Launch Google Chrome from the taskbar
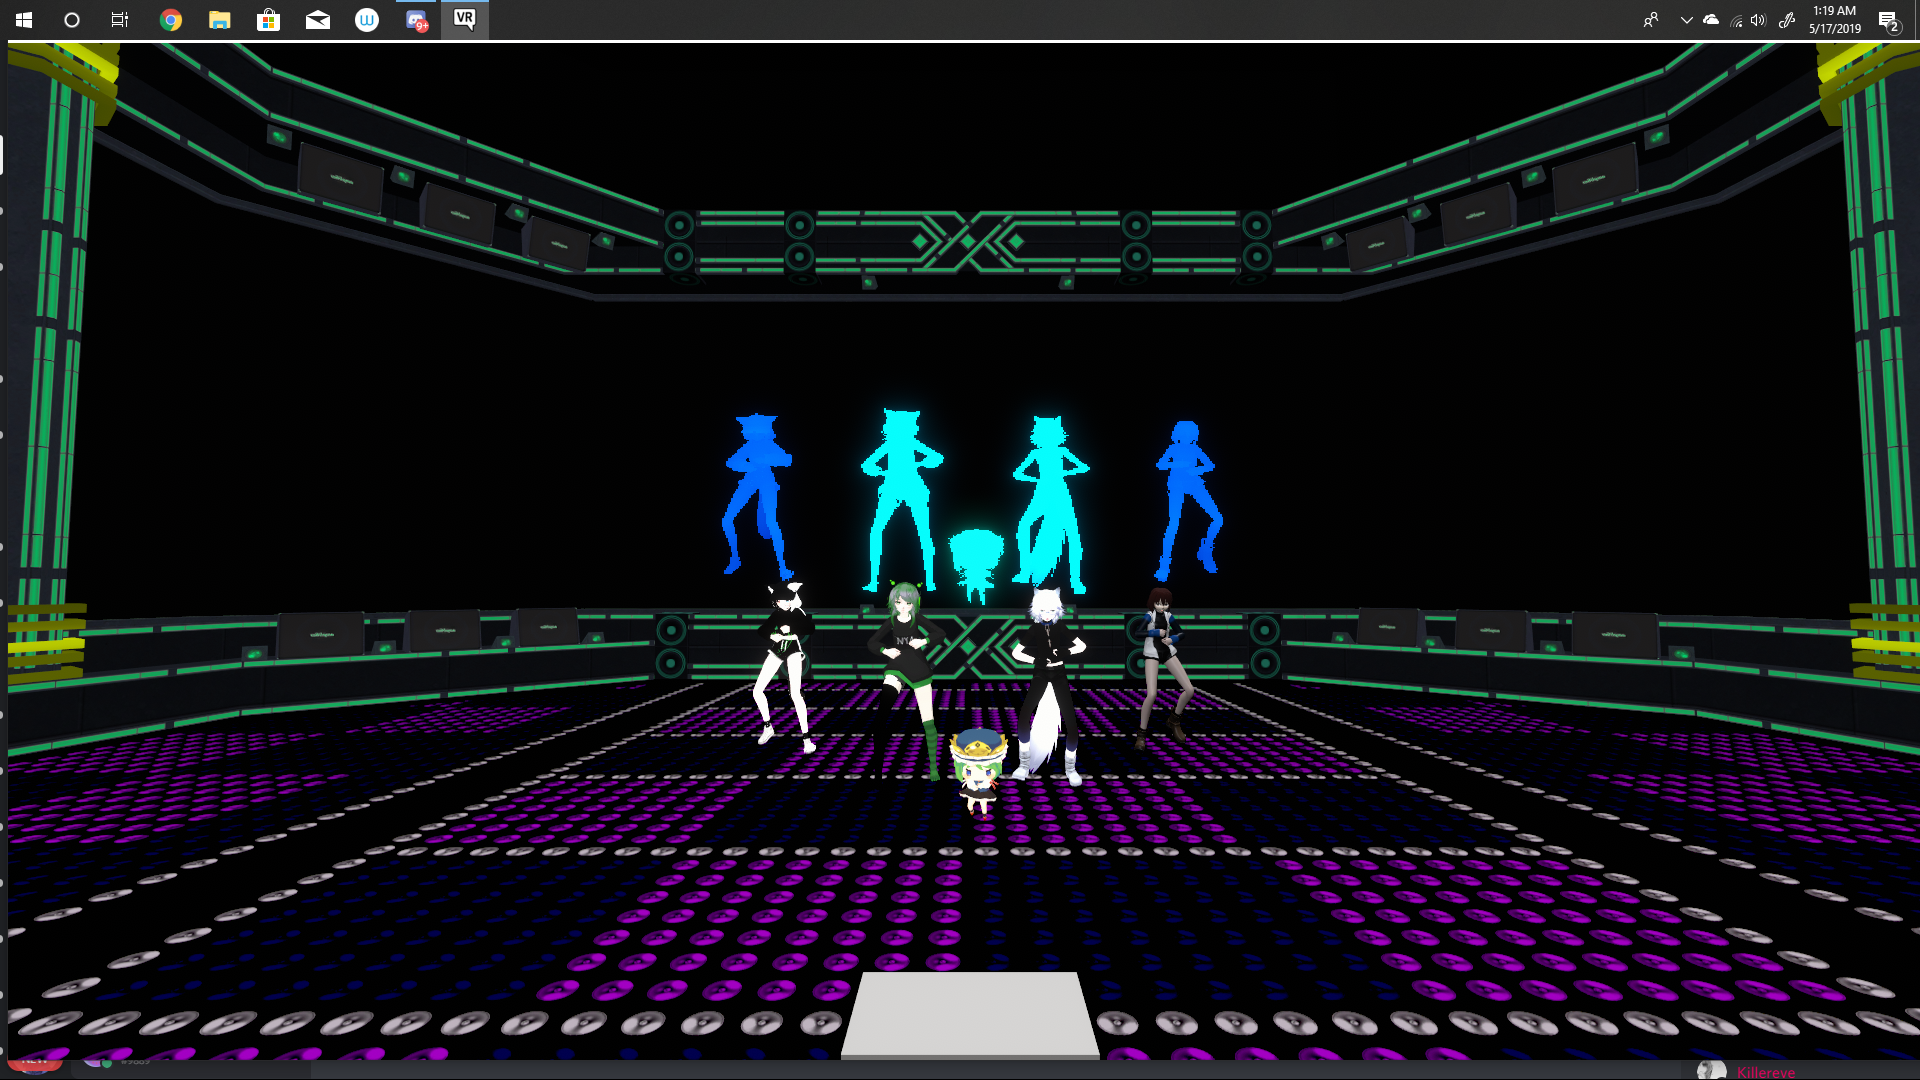 tap(171, 20)
